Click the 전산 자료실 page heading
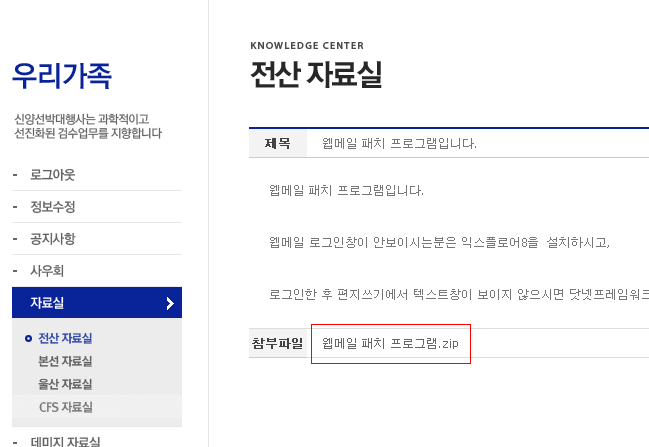The height and width of the screenshot is (447, 649). coord(316,74)
